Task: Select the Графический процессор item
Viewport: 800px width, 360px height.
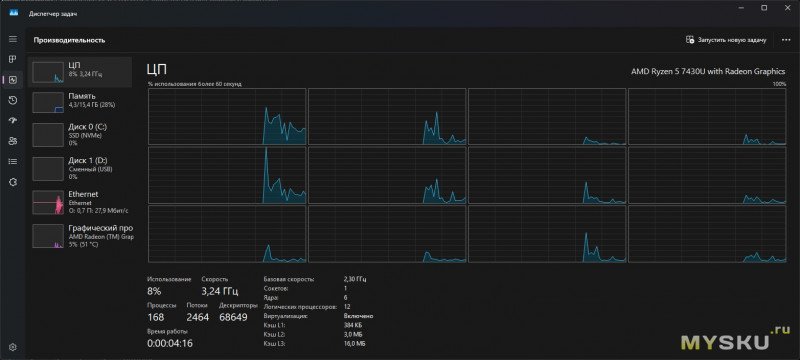Action: pyautogui.click(x=81, y=236)
